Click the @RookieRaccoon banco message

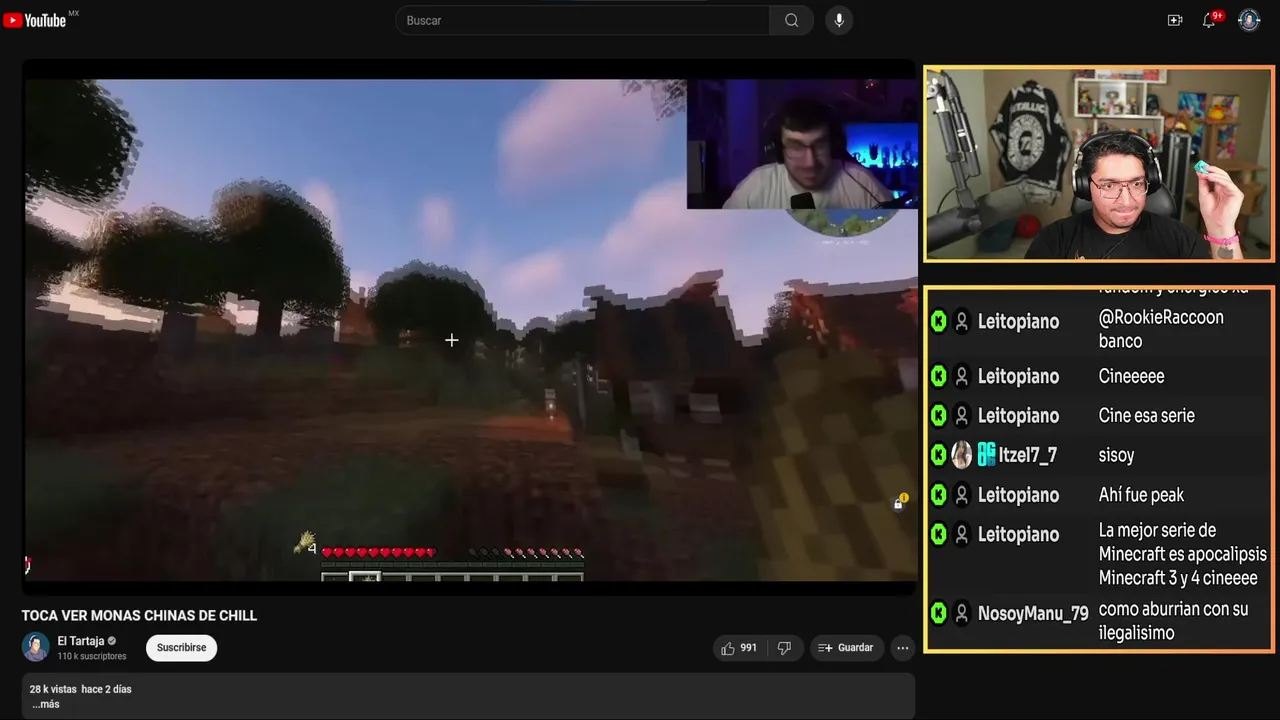[x=1161, y=329]
